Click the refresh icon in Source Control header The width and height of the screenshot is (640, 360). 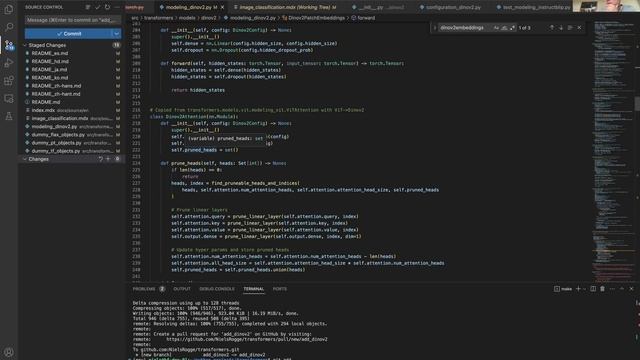pos(107,7)
